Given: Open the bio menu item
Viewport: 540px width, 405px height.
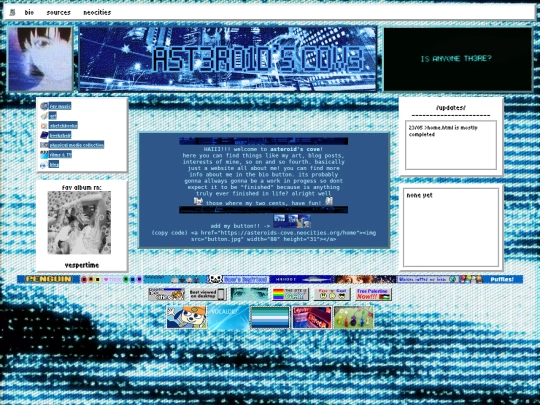Looking at the screenshot, I should point(29,12).
